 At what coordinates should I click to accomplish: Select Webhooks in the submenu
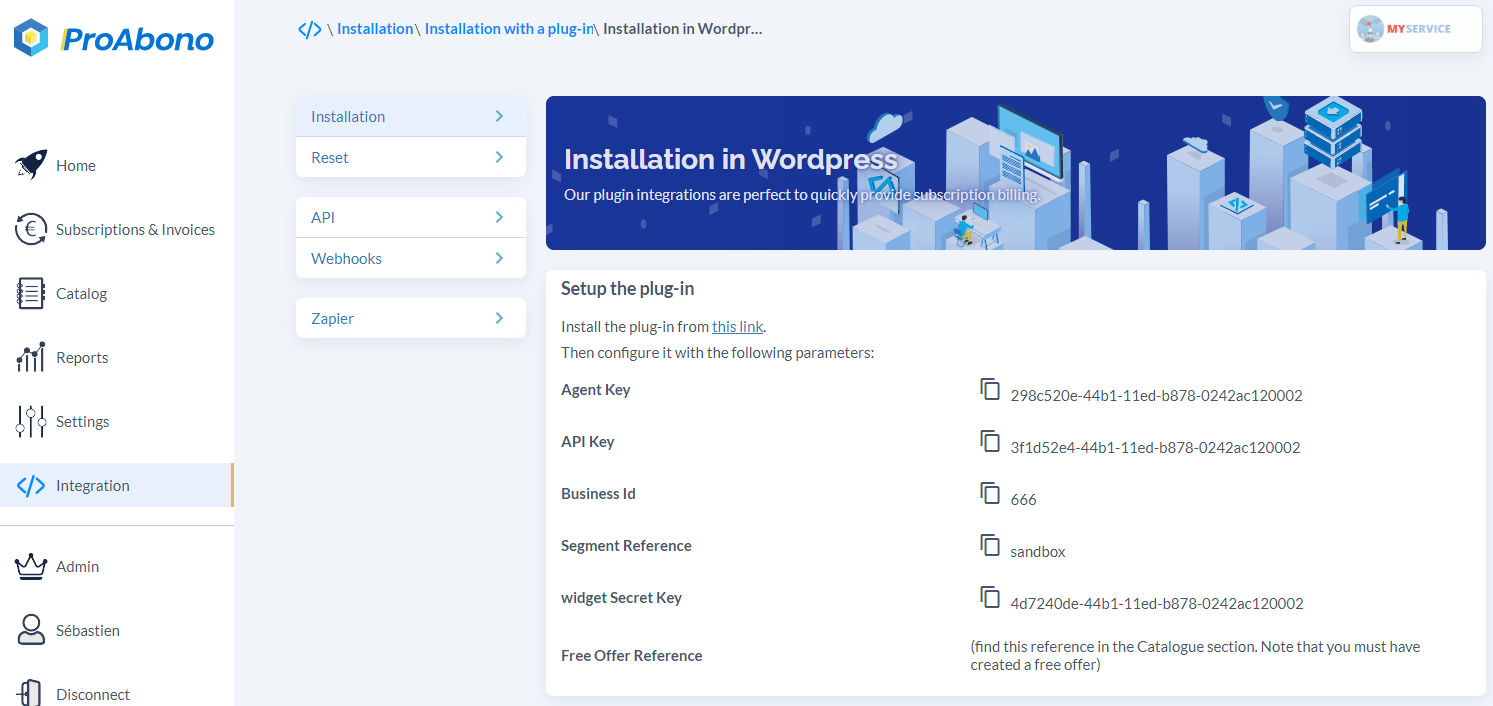(x=411, y=258)
